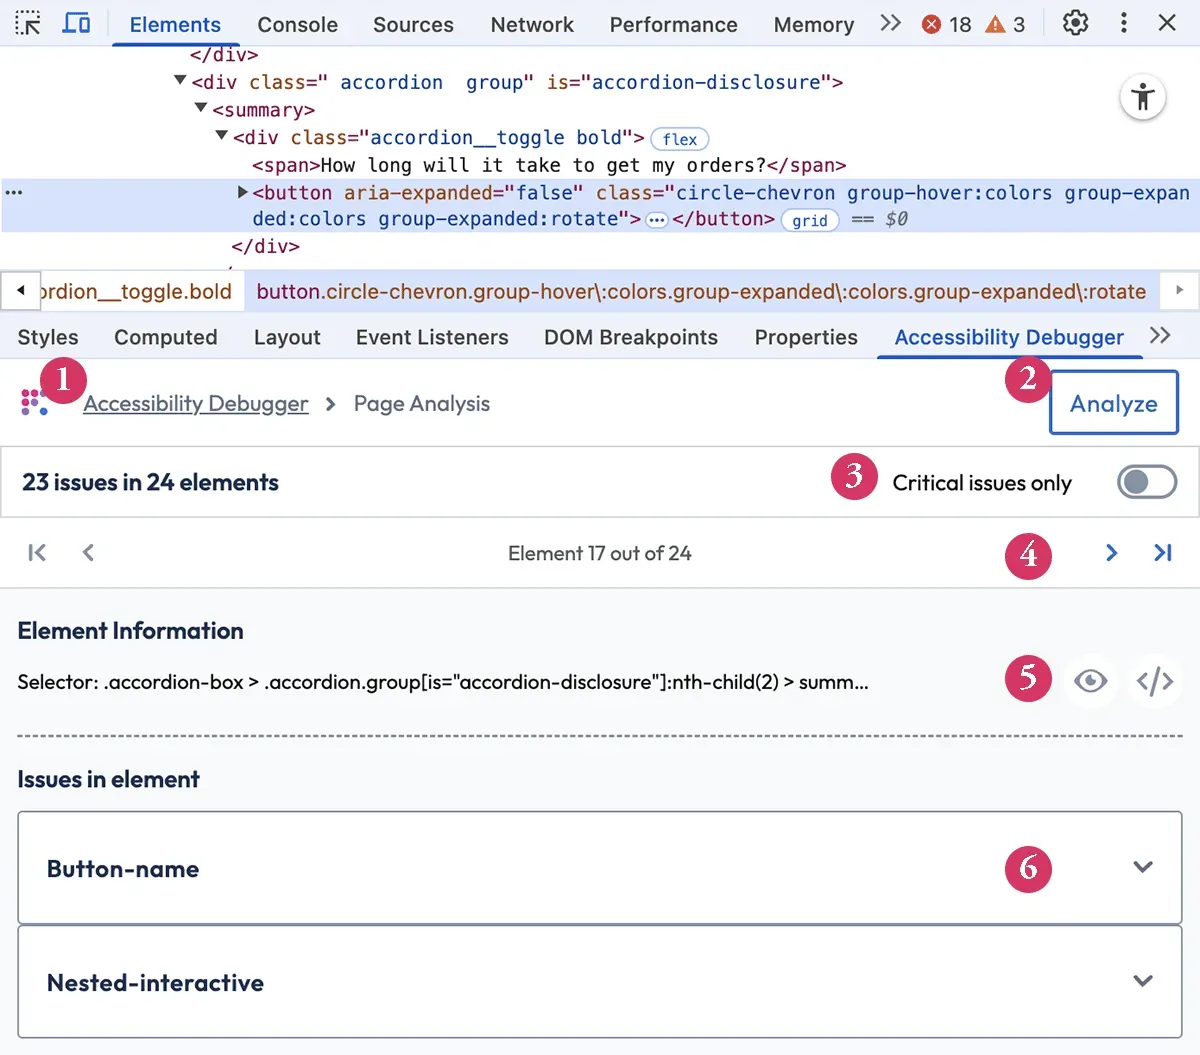This screenshot has height=1055, width=1200.
Task: Open DevTools settings gear
Action: coord(1075,23)
